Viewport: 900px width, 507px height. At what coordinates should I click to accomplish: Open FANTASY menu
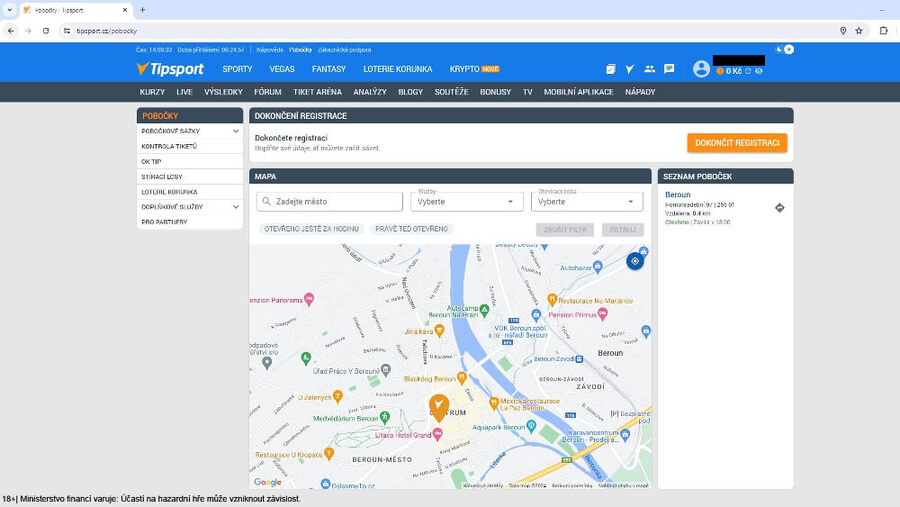329,69
